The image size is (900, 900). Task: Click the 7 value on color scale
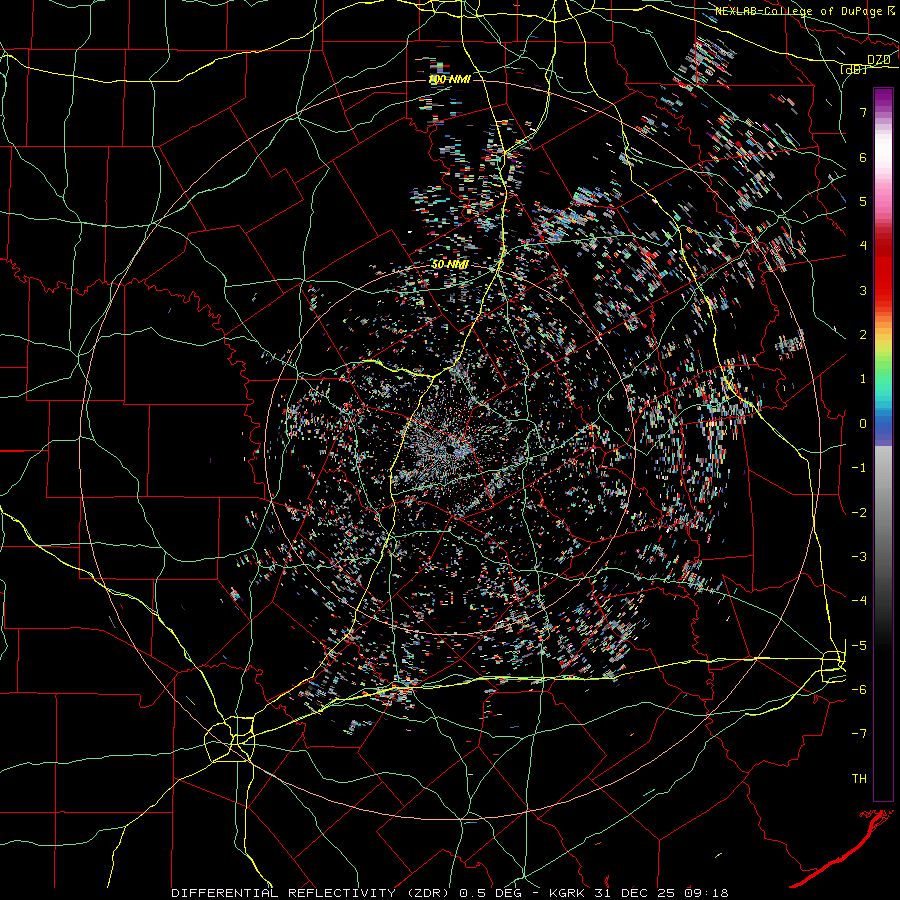point(863,112)
